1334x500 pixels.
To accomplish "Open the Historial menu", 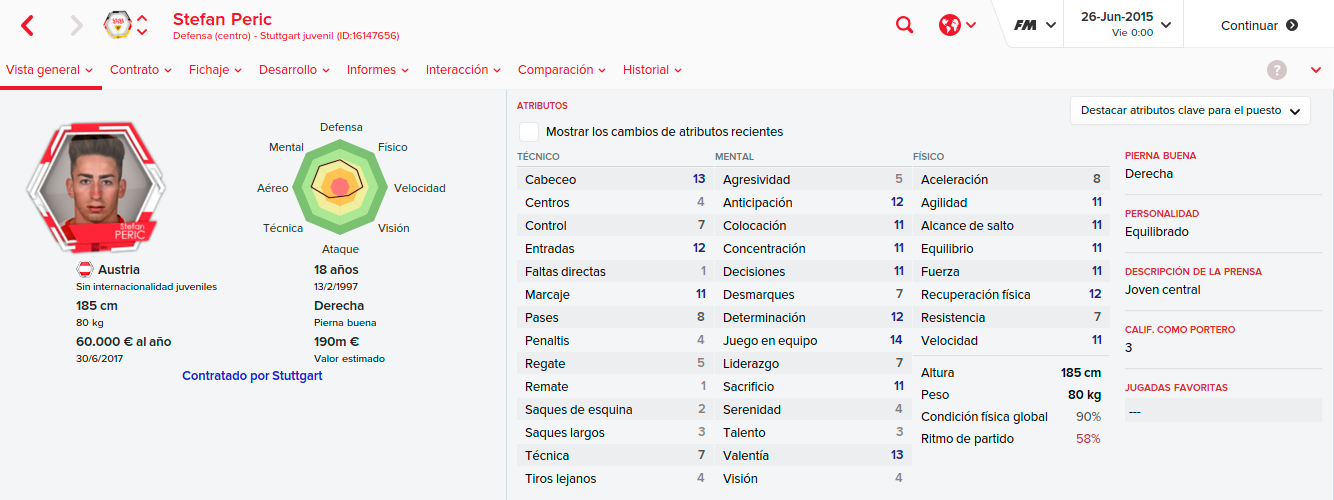I will (x=652, y=70).
